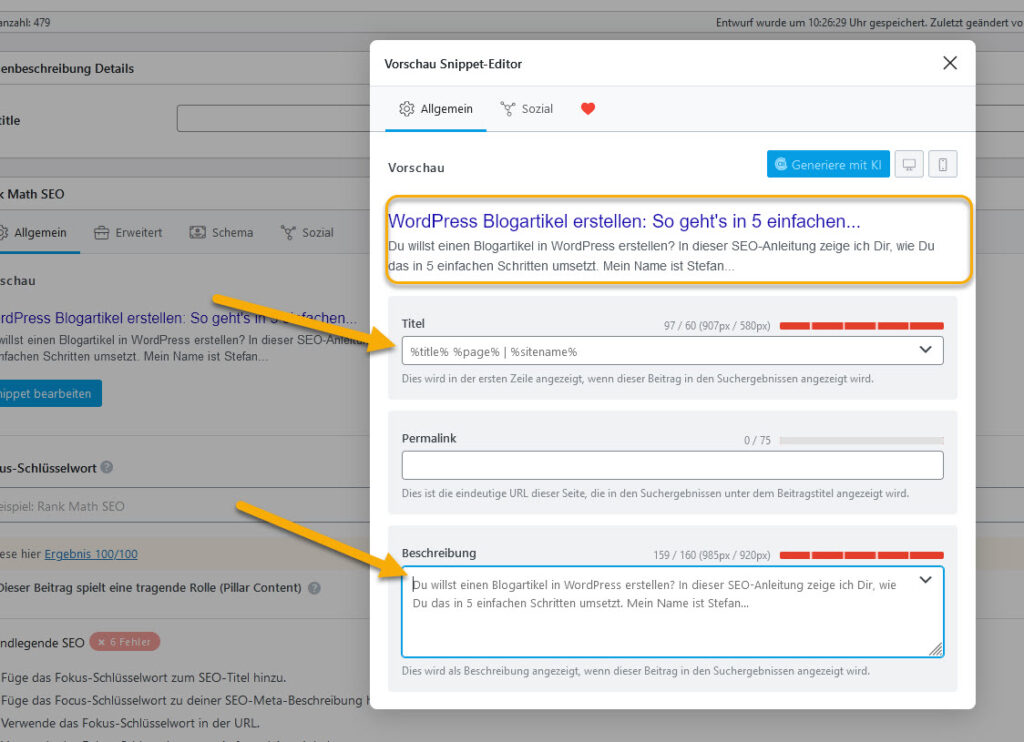Open the Sozial tab in Snippet-Editor
This screenshot has width=1024, height=742.
click(x=526, y=109)
